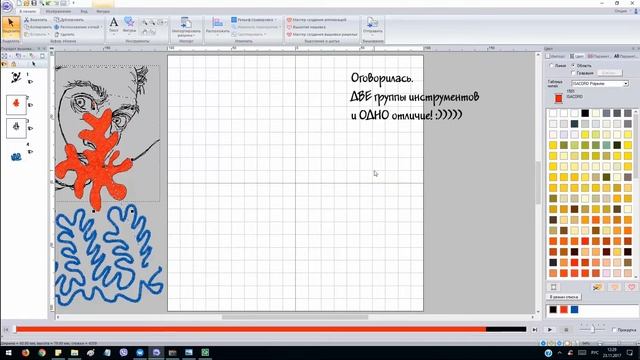The width and height of the screenshot is (640, 360).
Task: Select the Line radio button in color panel
Action: click(x=551, y=65)
